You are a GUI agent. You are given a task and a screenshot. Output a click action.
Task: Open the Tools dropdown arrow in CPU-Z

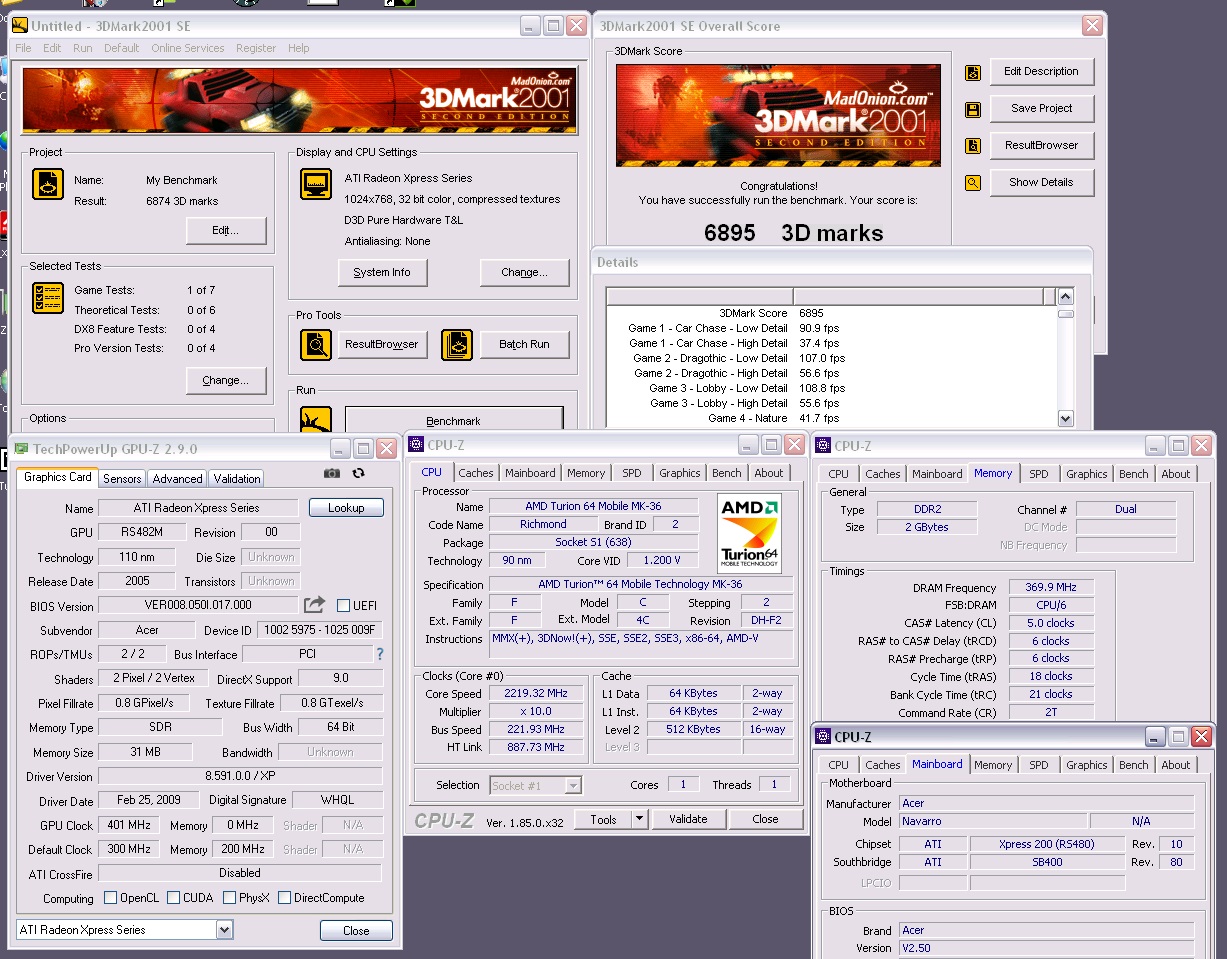click(x=640, y=819)
